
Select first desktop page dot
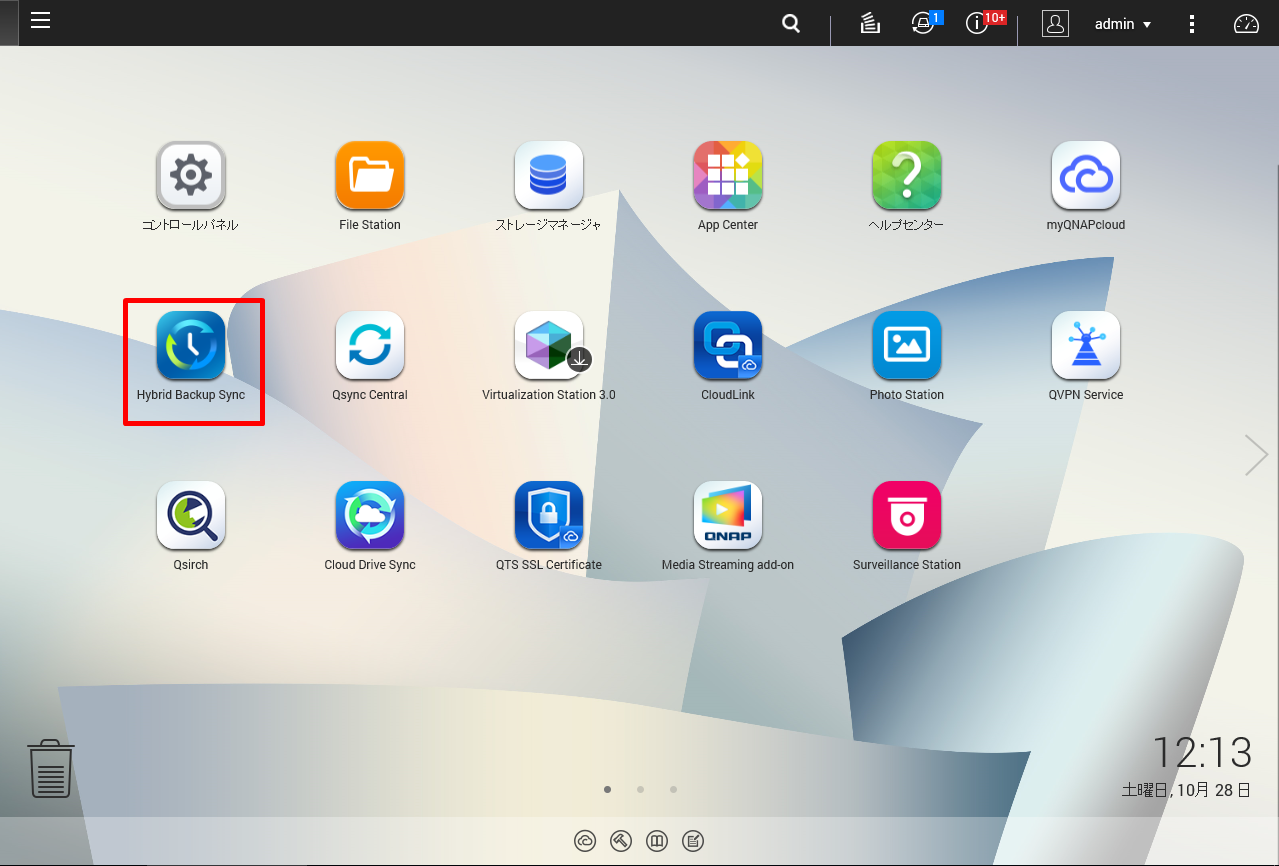pyautogui.click(x=607, y=789)
